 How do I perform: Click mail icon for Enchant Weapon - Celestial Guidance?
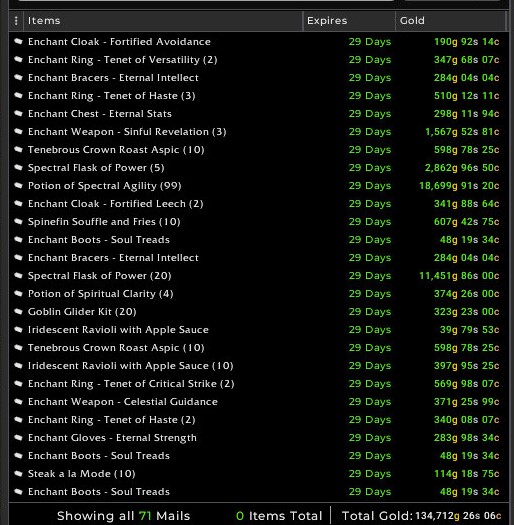click(18, 402)
